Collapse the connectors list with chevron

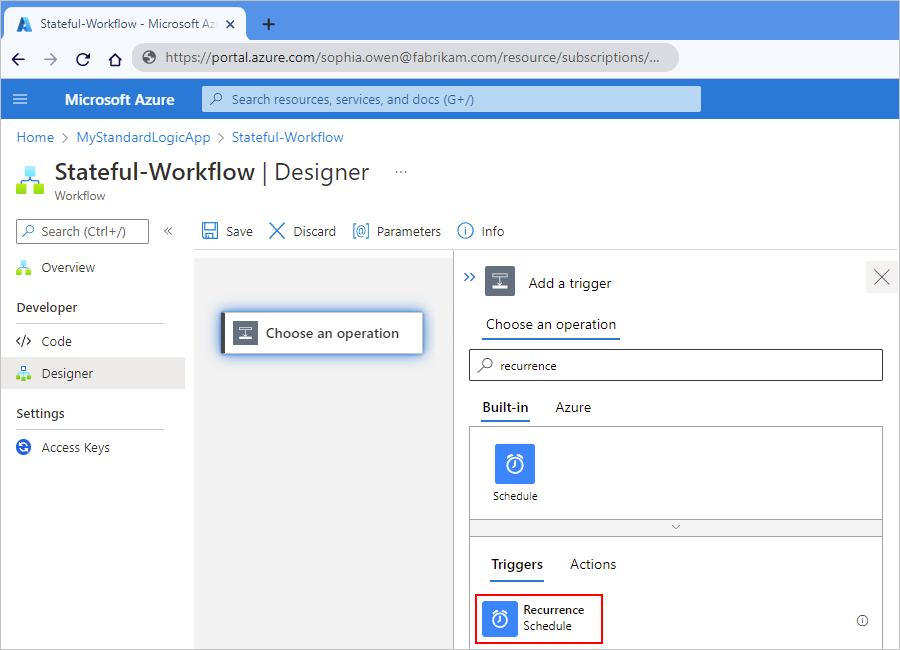point(676,527)
